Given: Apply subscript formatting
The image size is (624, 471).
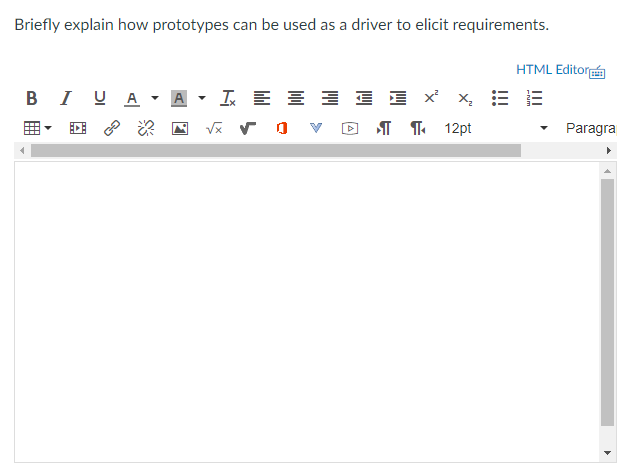Looking at the screenshot, I should pos(465,99).
